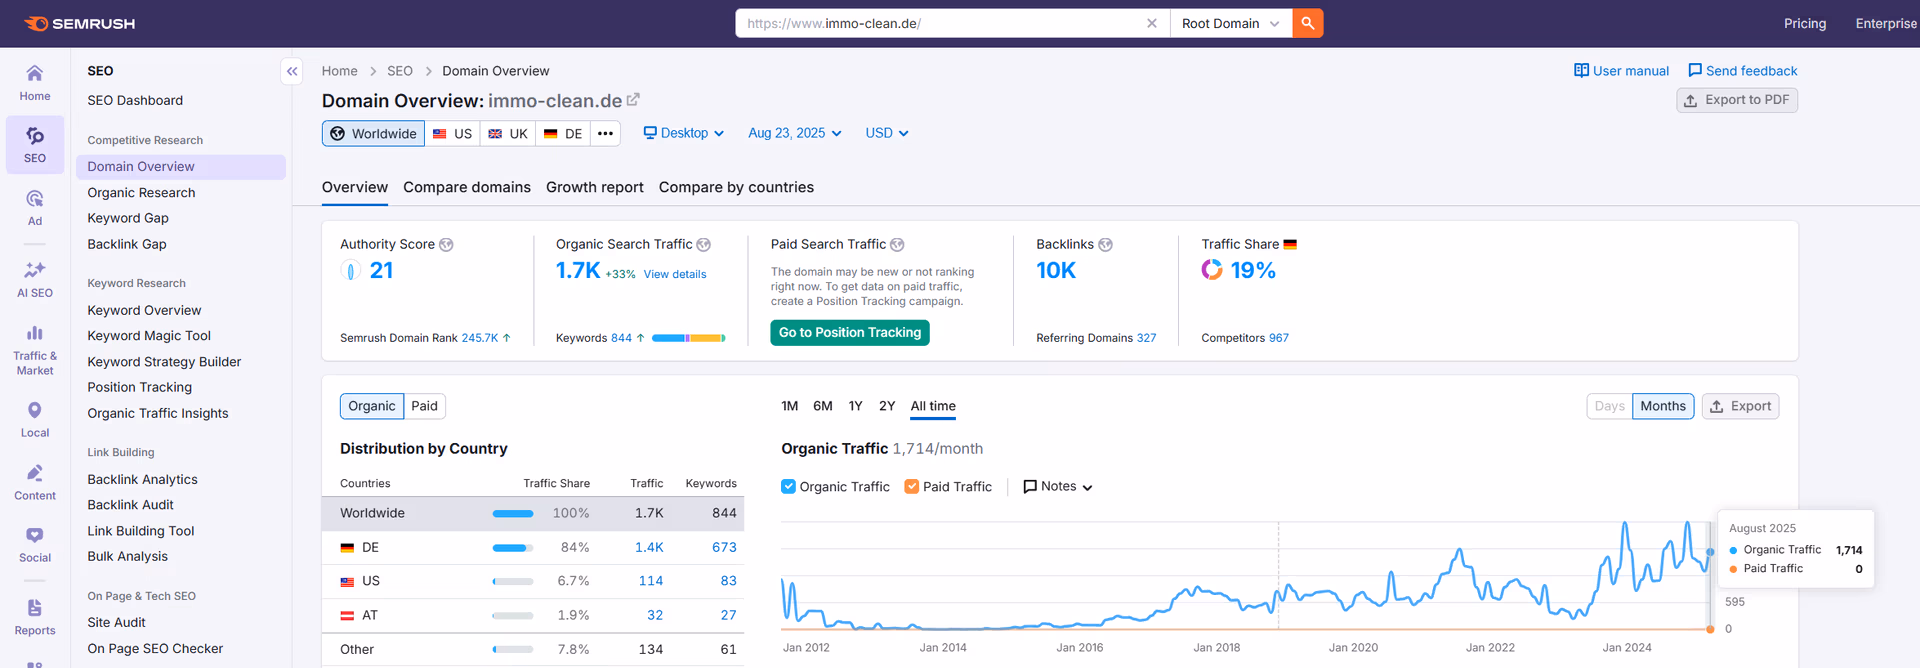Clear the domain search field
This screenshot has height=668, width=1920.
point(1152,23)
